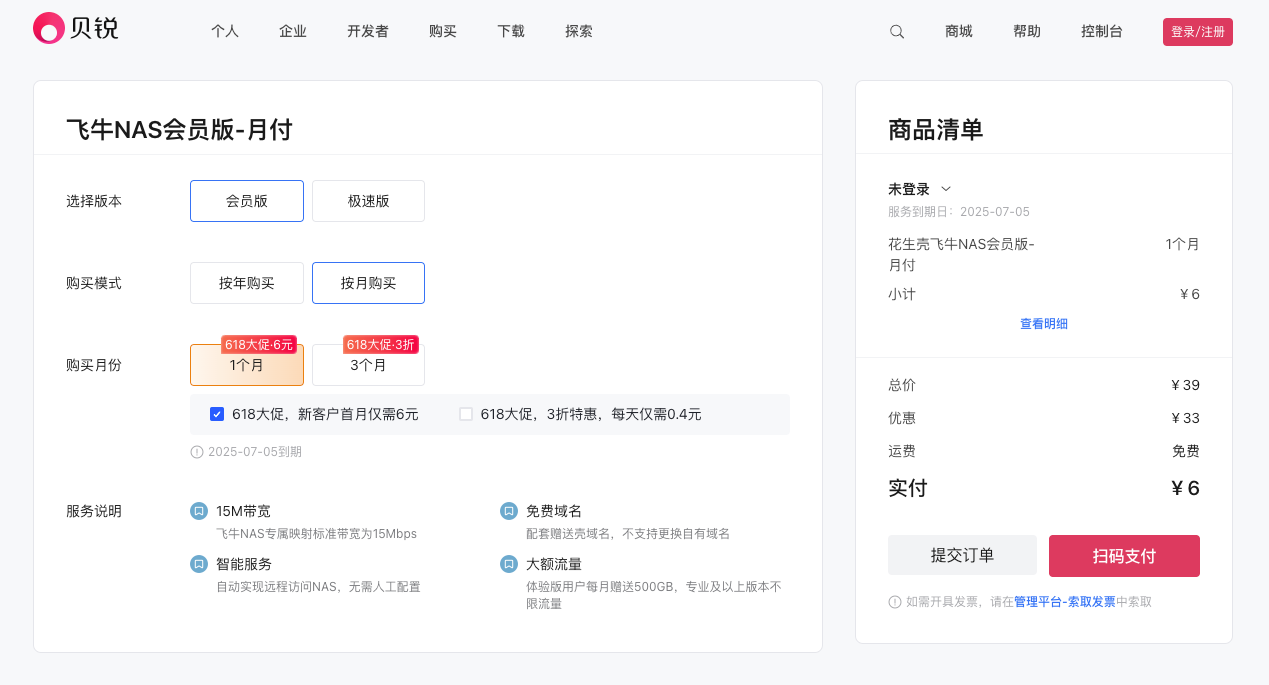The image size is (1269, 685).
Task: Click the info icon beside invoice notice
Action: tap(895, 602)
